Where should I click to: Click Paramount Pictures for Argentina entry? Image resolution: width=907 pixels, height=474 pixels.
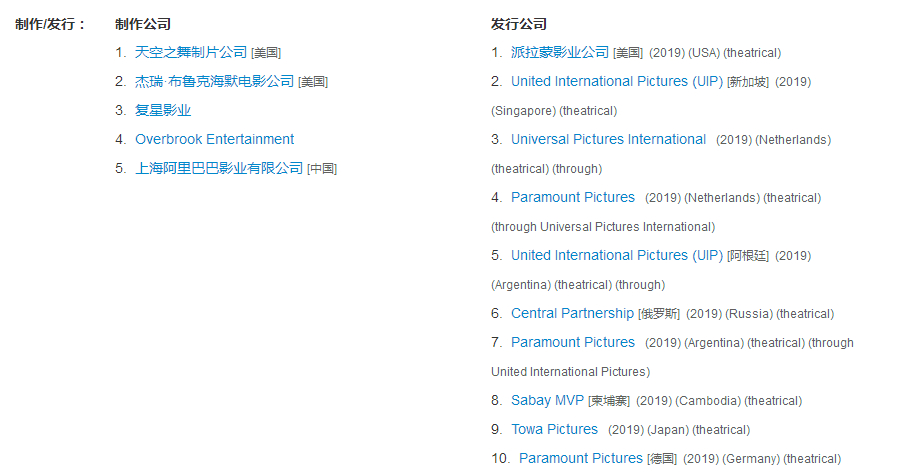pyautogui.click(x=573, y=342)
